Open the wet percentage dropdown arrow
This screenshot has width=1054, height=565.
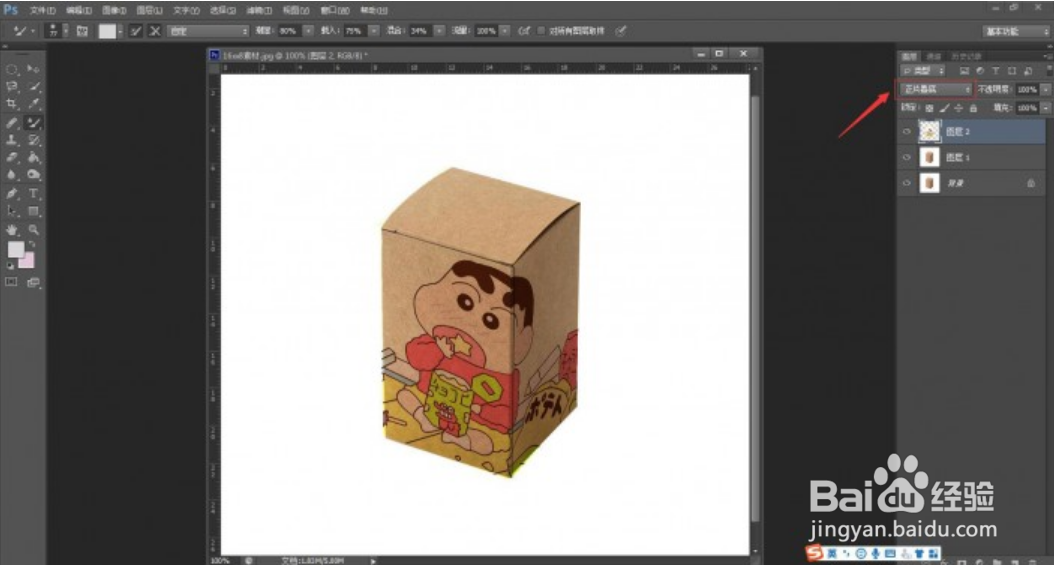(x=308, y=31)
